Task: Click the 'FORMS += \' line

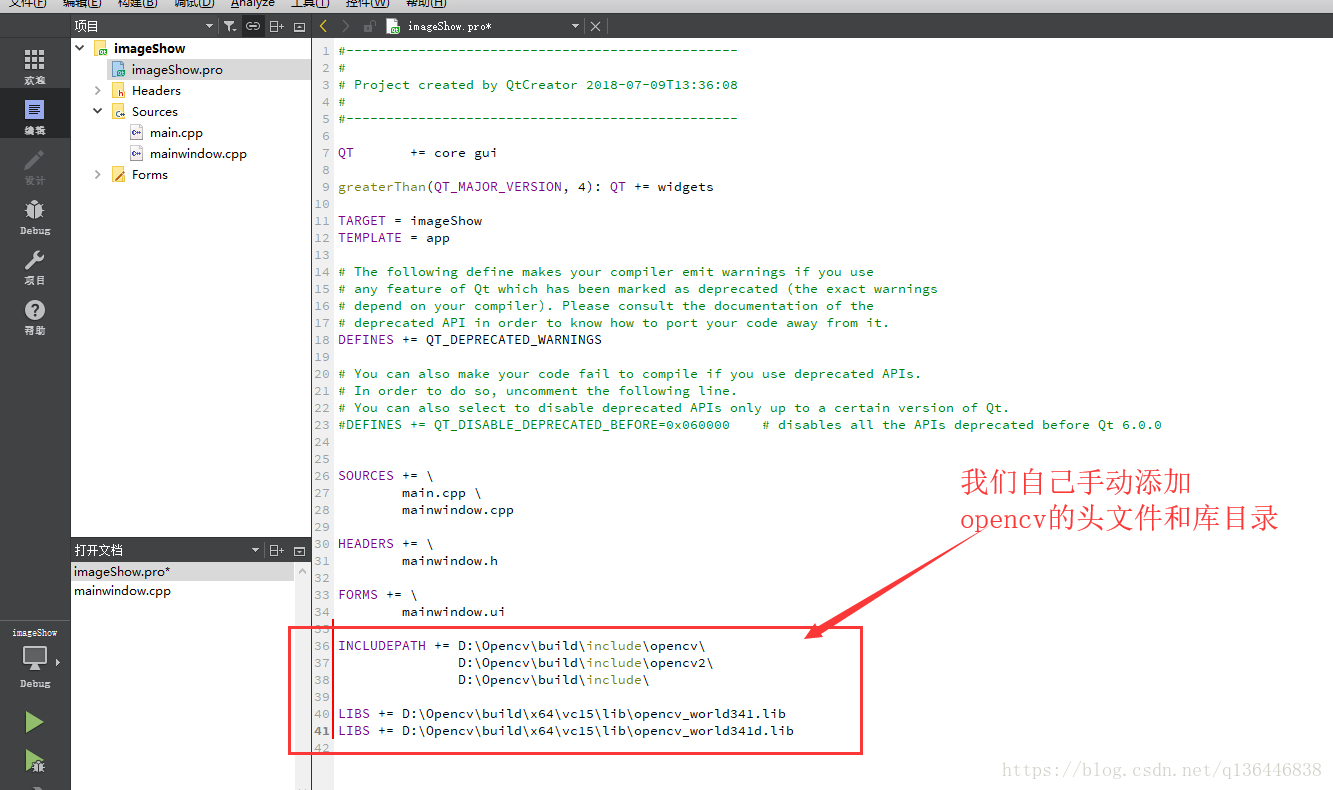Action: (x=378, y=594)
